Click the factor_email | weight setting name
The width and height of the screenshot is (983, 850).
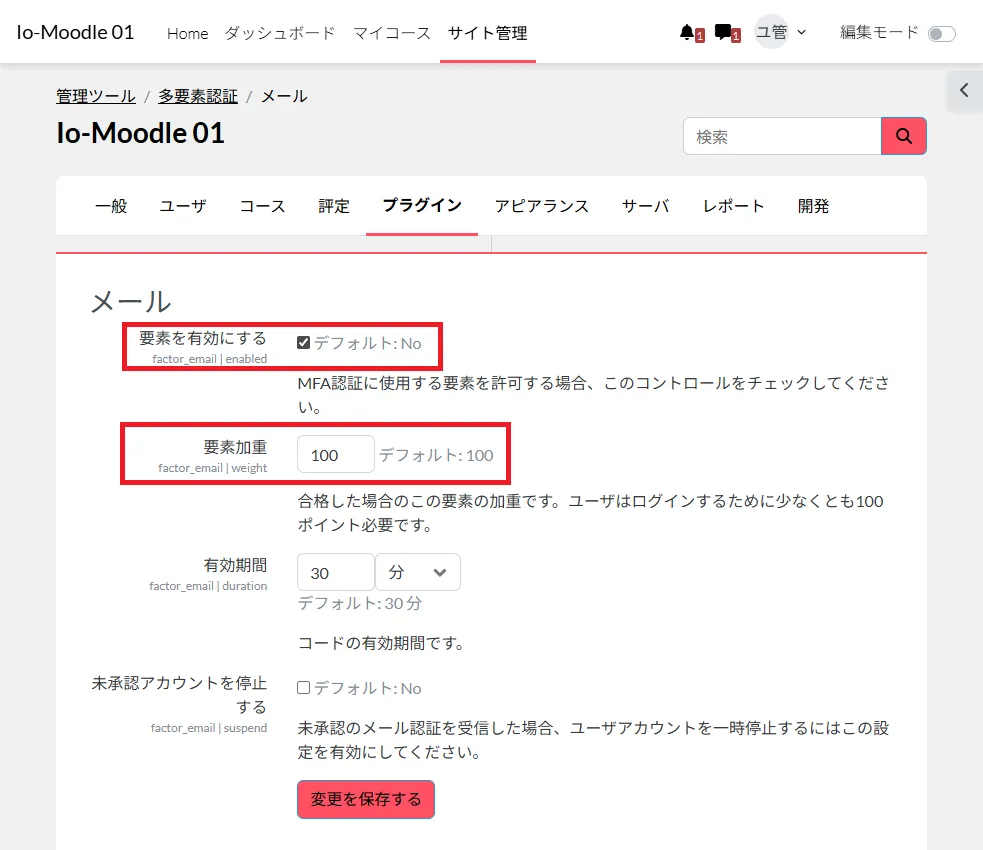[x=213, y=468]
